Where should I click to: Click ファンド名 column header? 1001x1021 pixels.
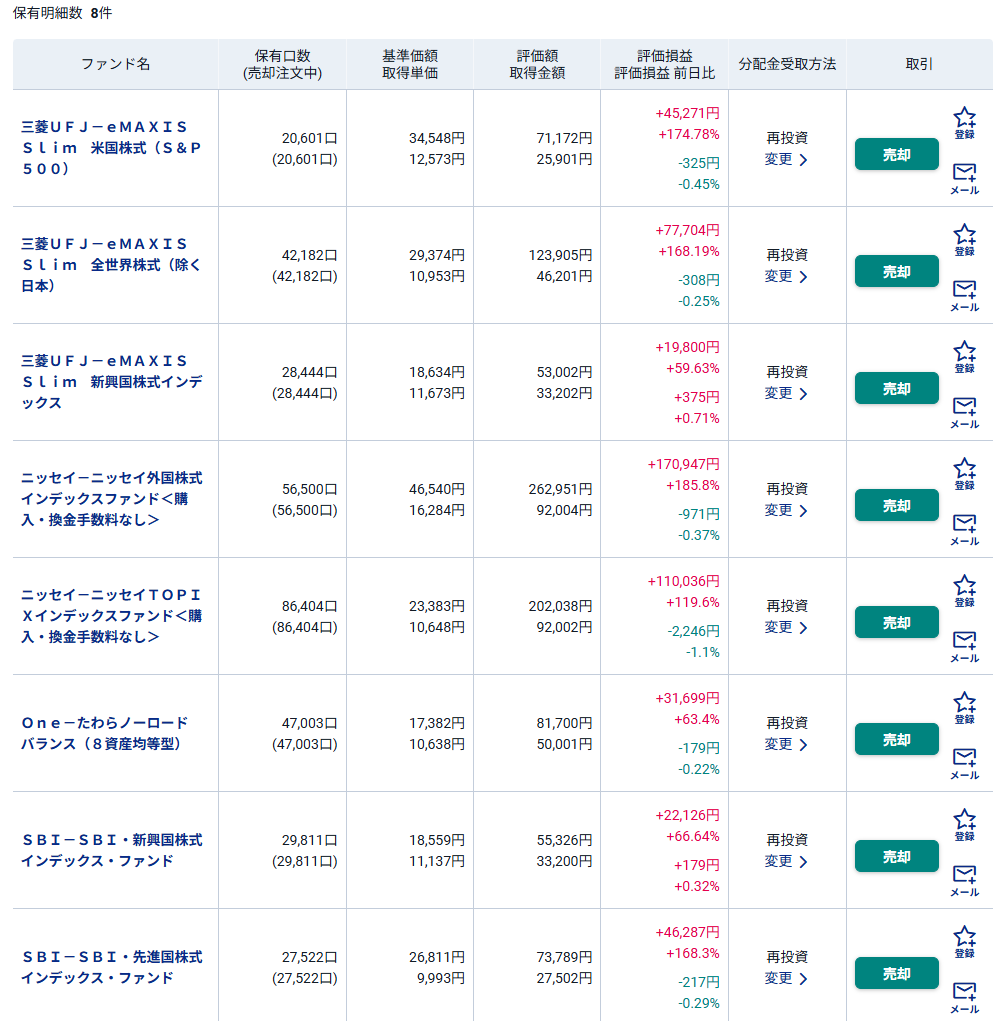click(115, 64)
